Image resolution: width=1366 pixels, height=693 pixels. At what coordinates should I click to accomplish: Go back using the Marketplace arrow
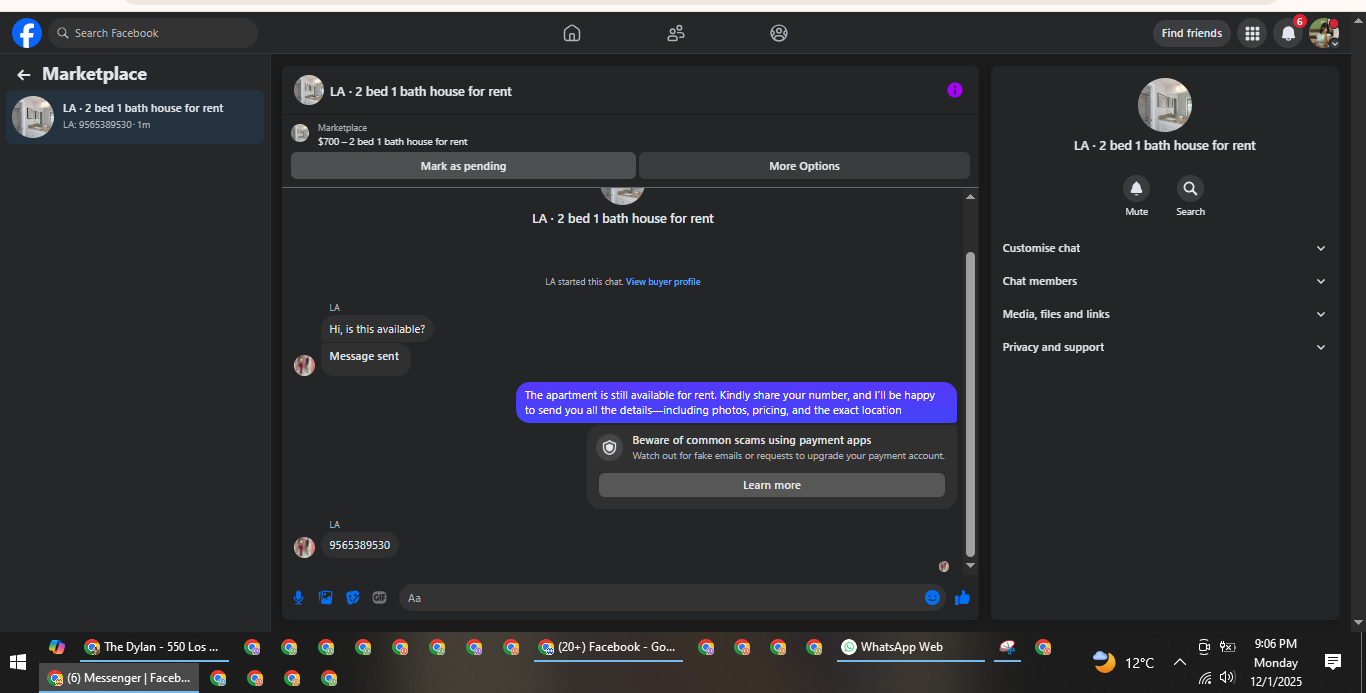pyautogui.click(x=24, y=75)
